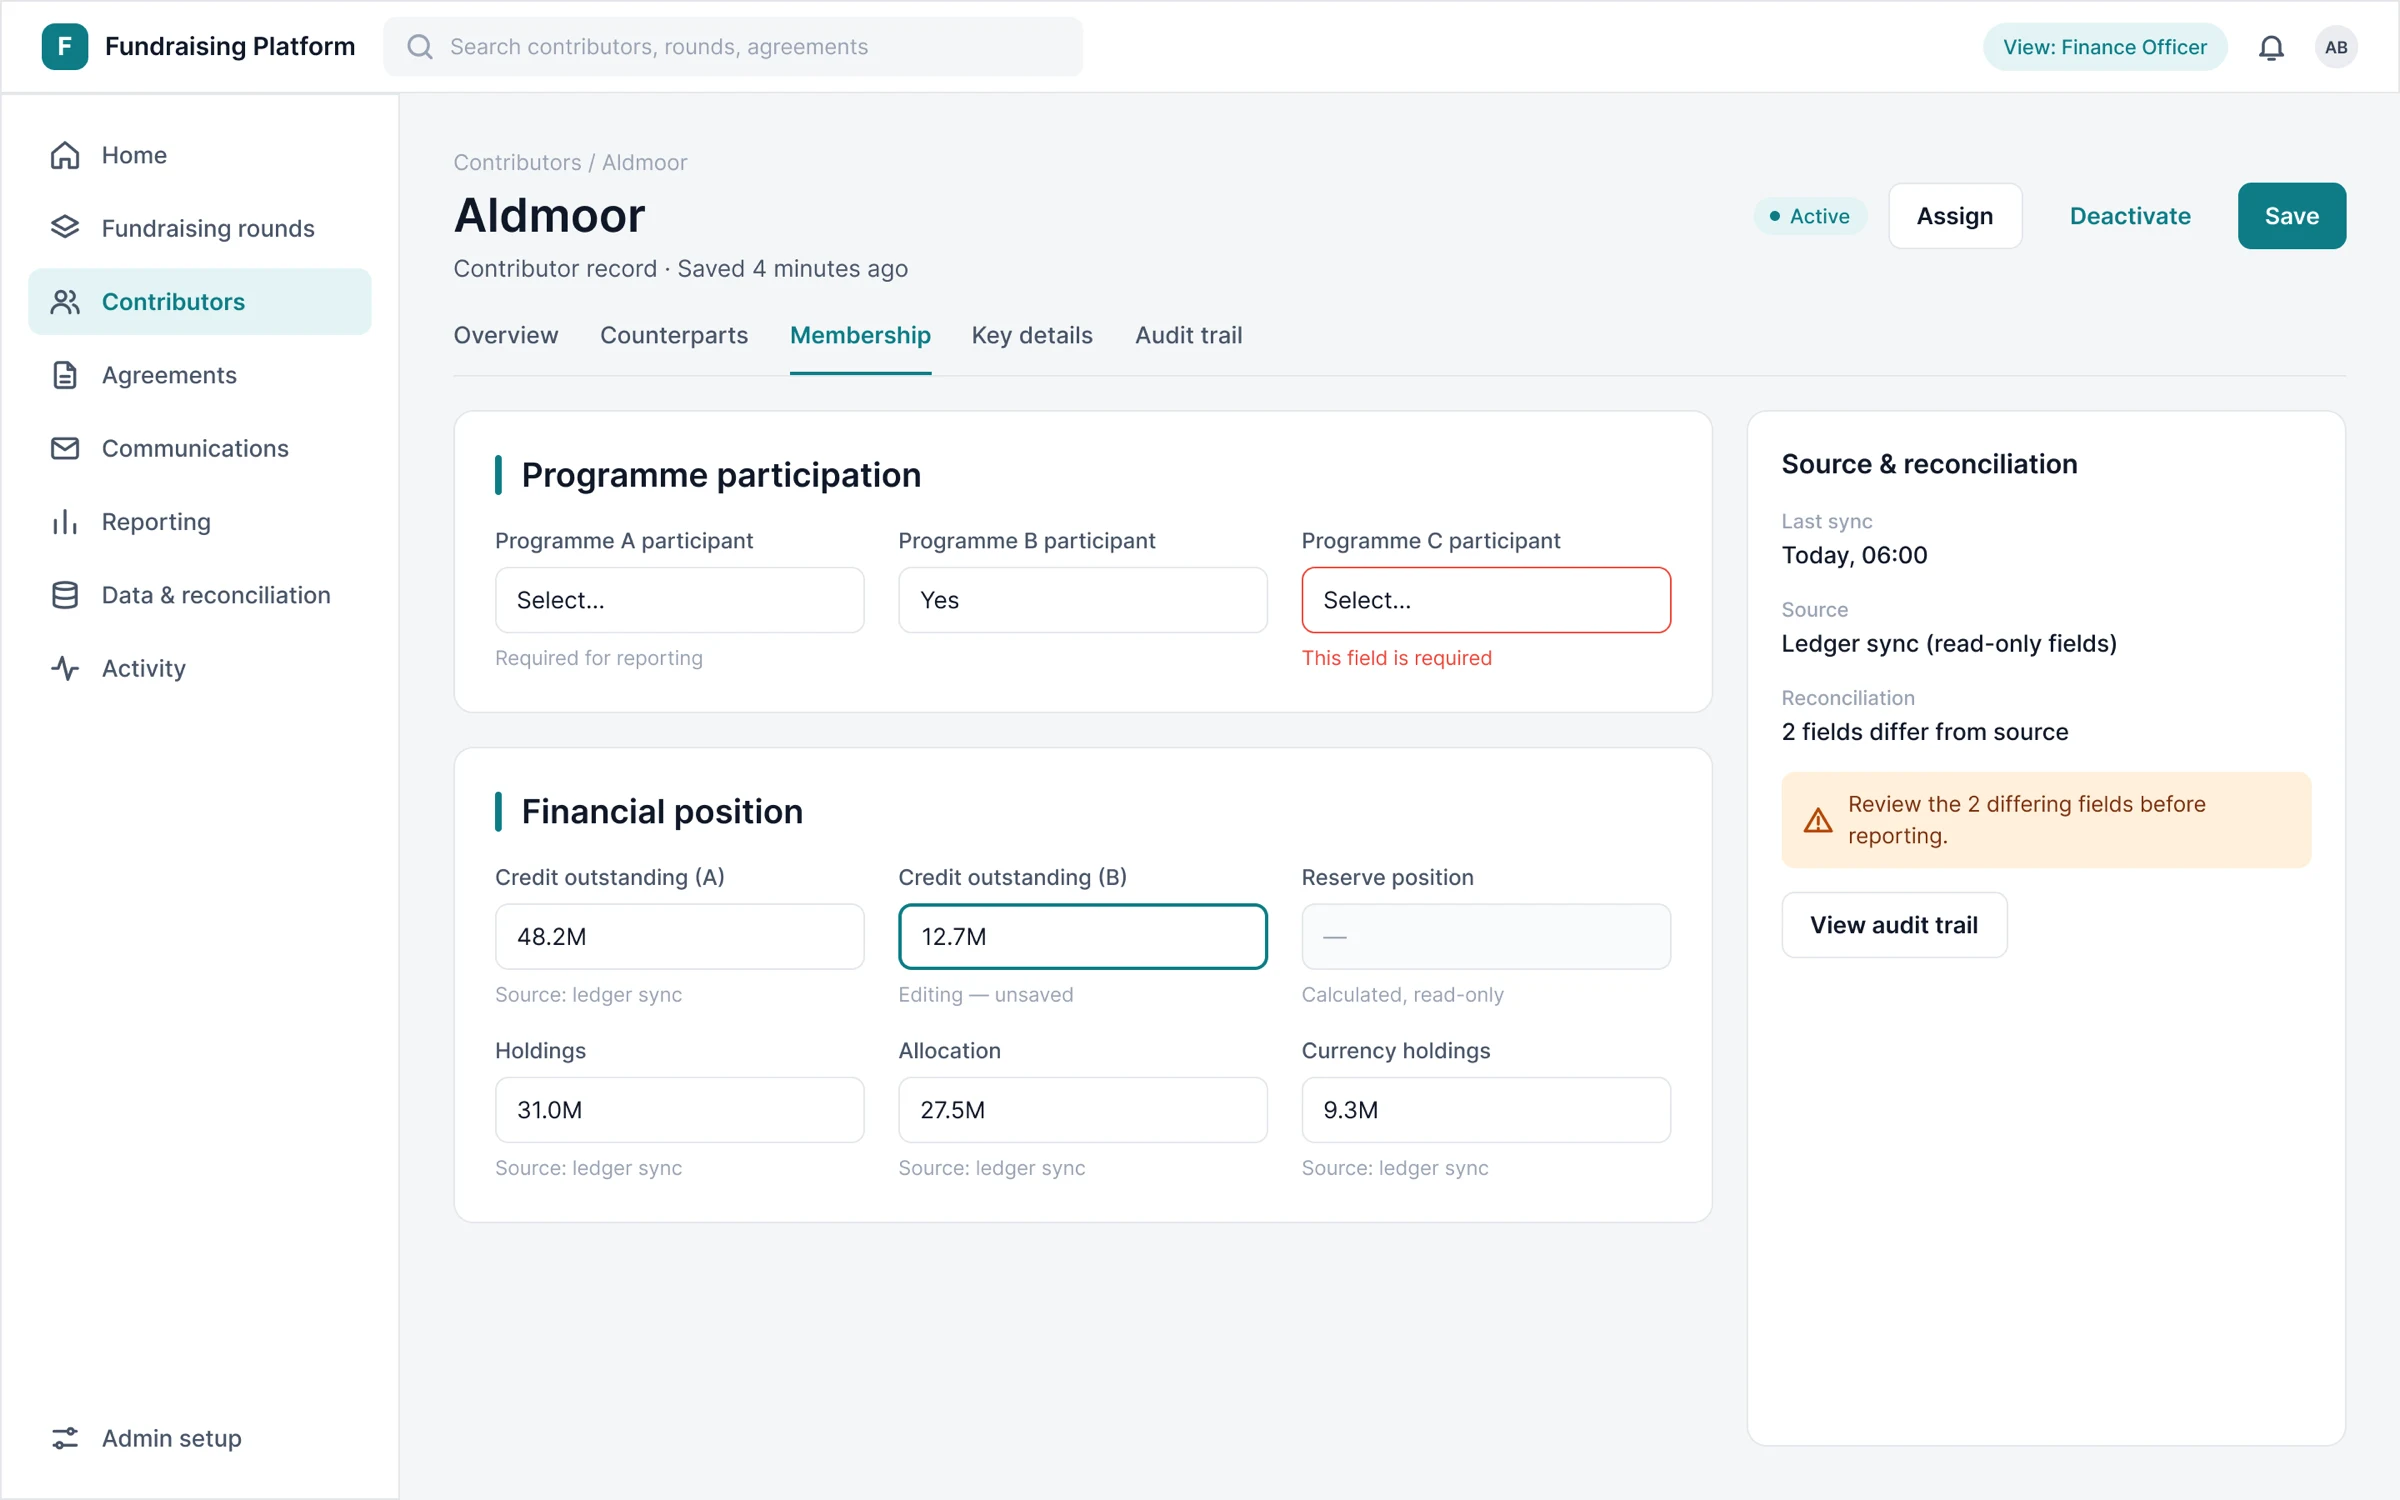Screen dimensions: 2400x1500
Task: Click the Holdings 31.0M field
Action: tap(680, 1110)
